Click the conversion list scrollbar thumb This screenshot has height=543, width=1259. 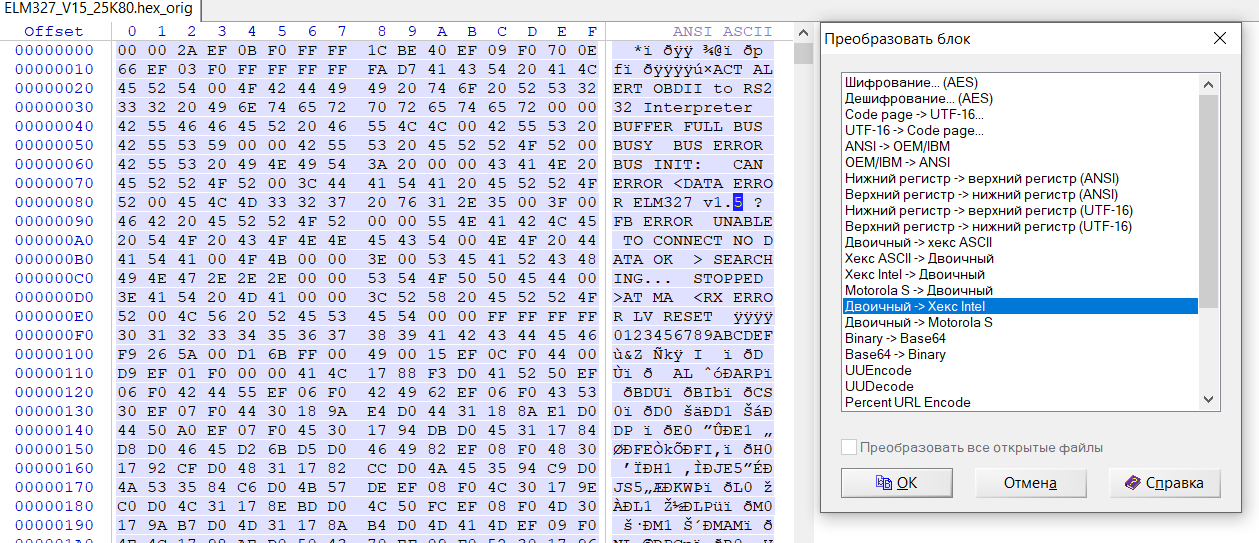1209,200
